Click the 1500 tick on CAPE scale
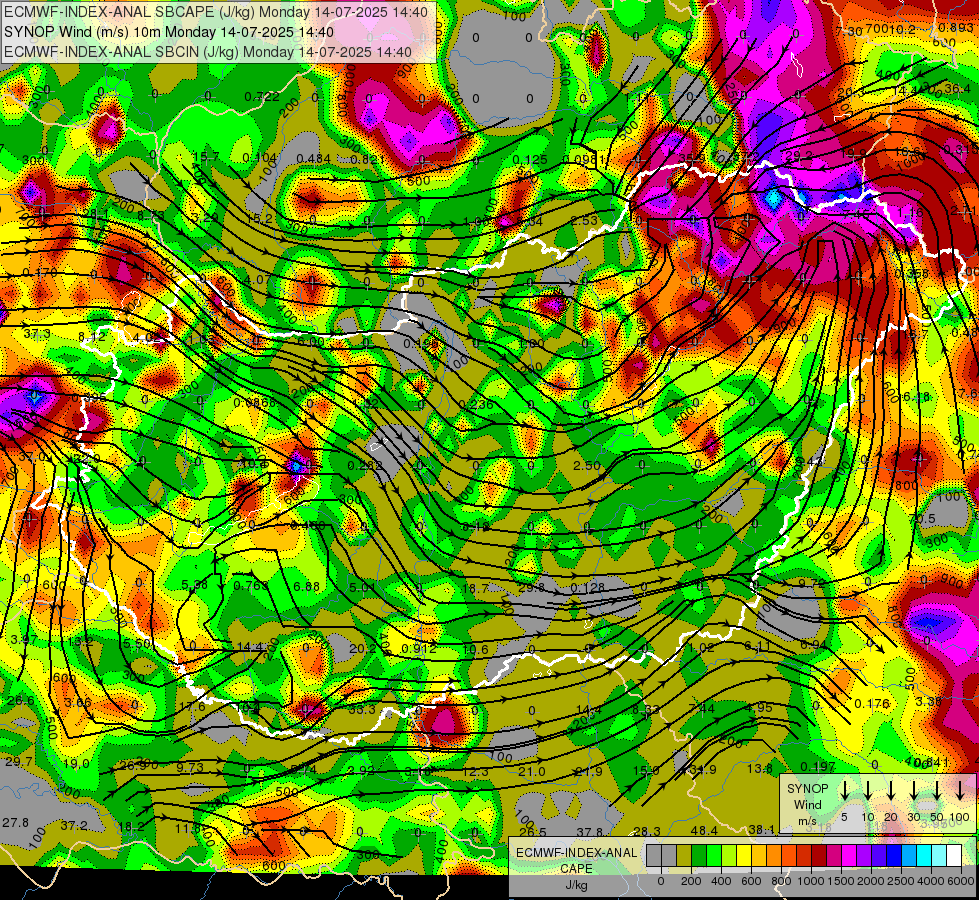This screenshot has height=900, width=979. click(x=841, y=881)
